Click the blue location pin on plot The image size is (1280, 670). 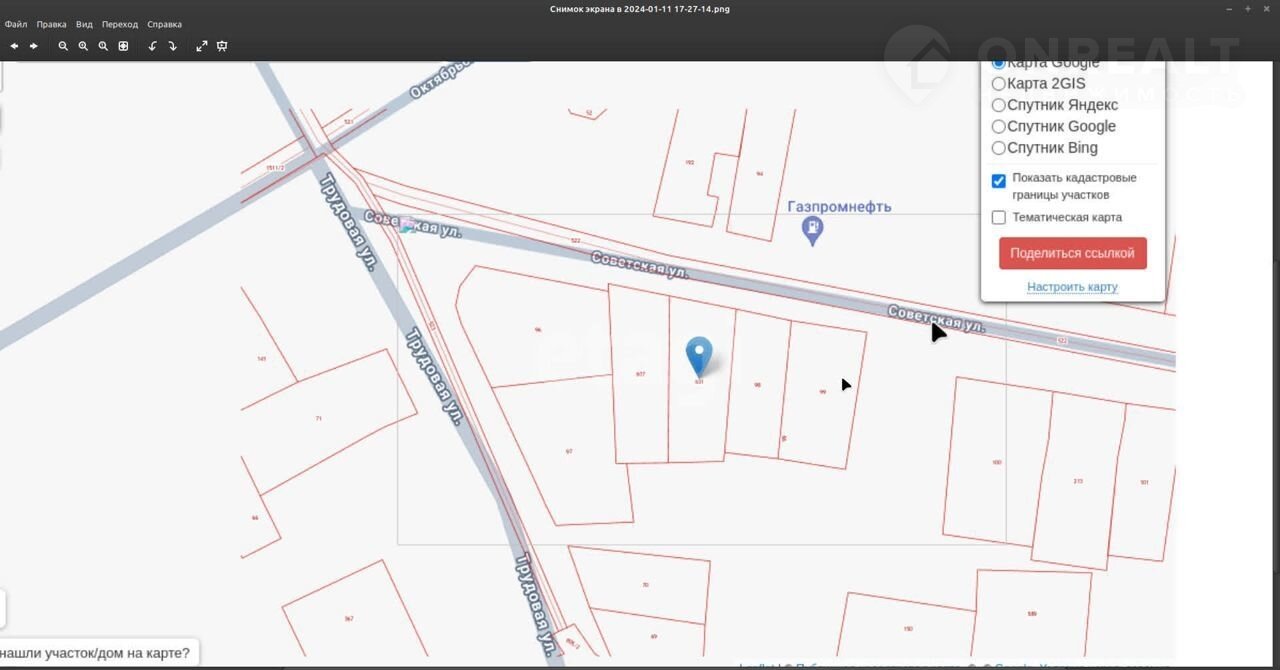coord(699,356)
